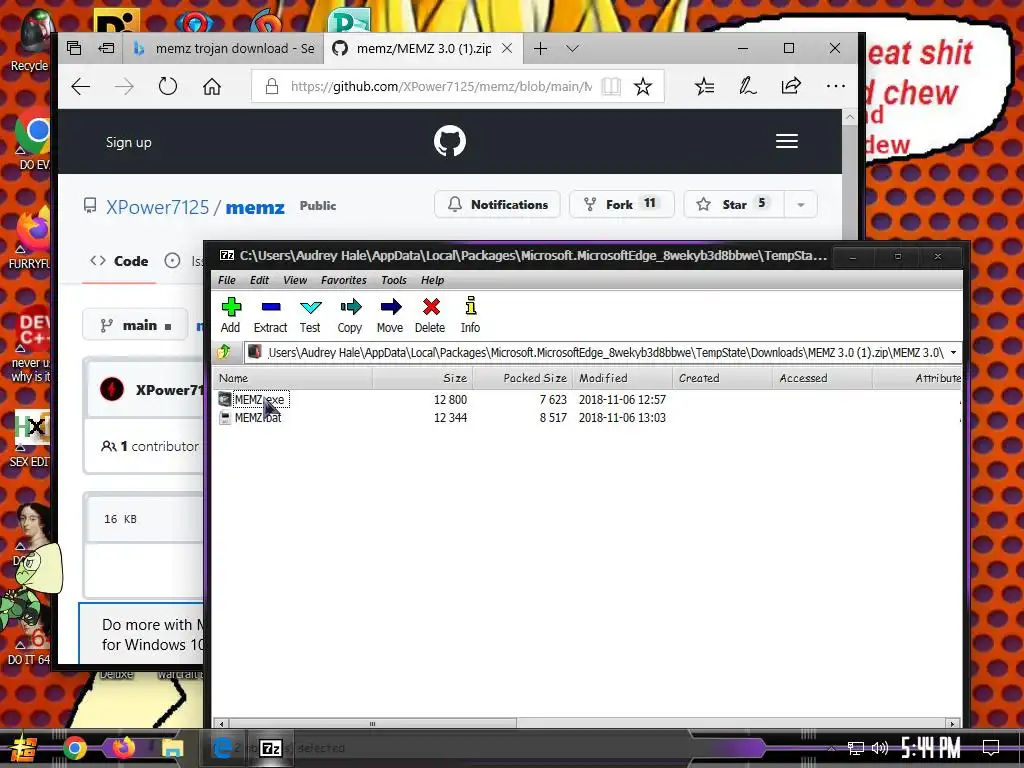Open the notification center icon
Image resolution: width=1024 pixels, height=768 pixels.
[x=991, y=748]
